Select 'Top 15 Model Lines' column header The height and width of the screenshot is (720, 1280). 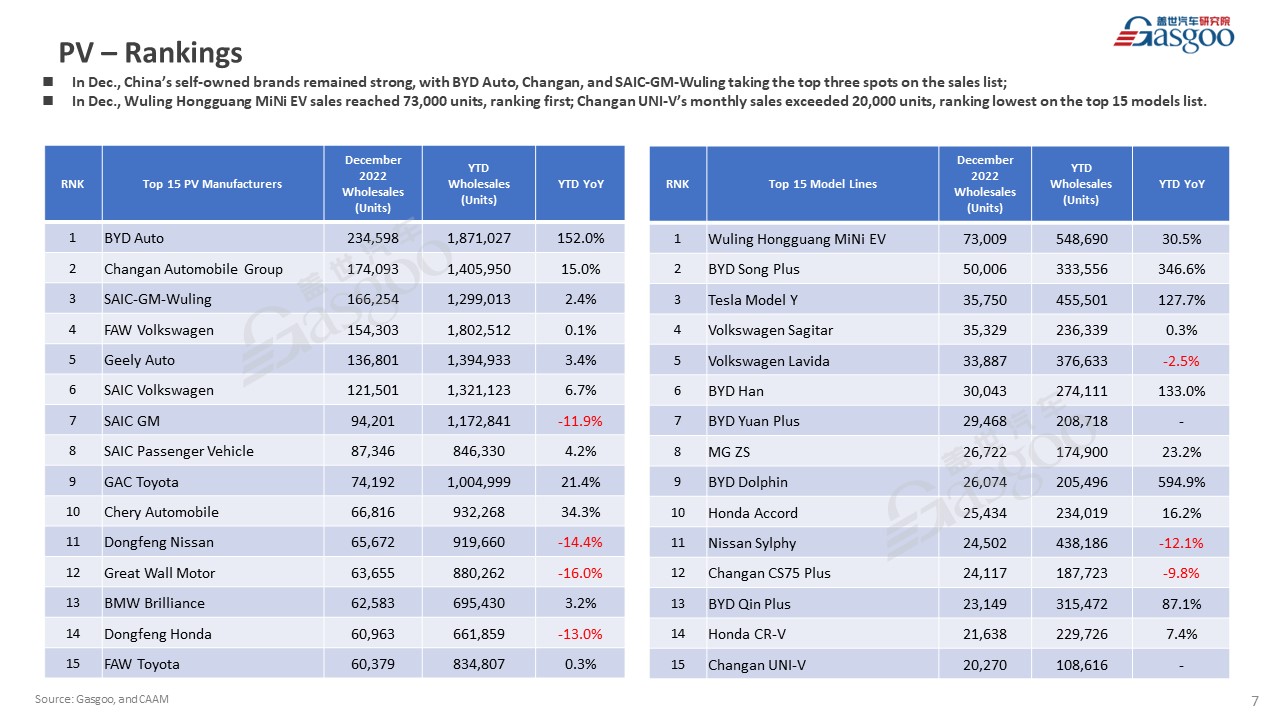[x=822, y=184]
